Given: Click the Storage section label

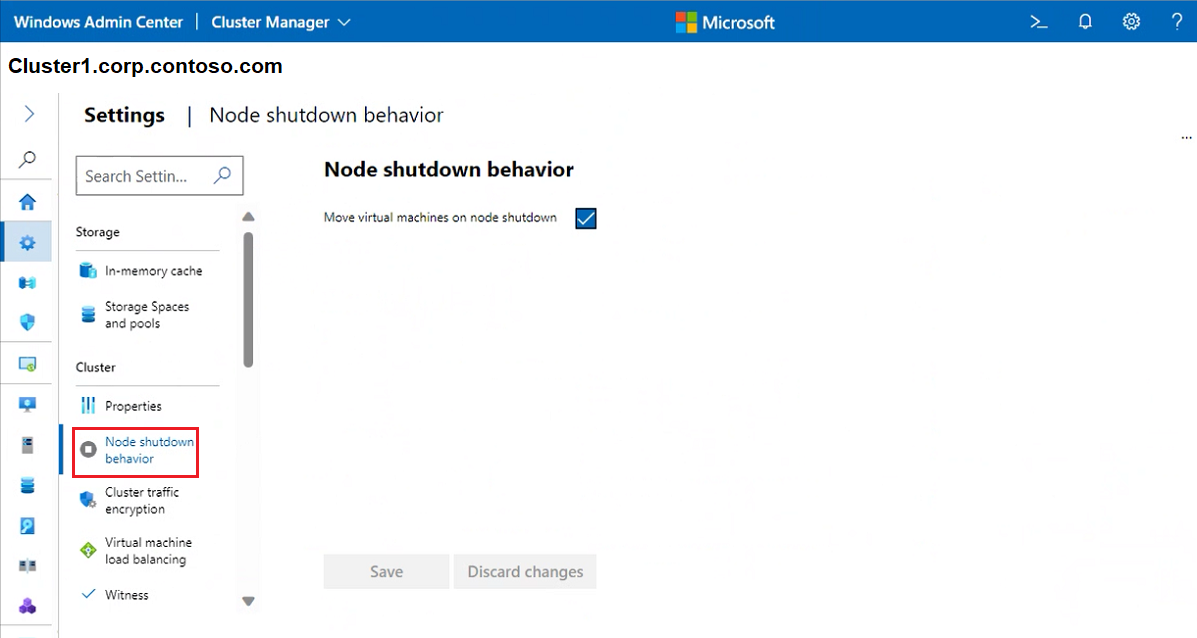Looking at the screenshot, I should [x=98, y=232].
